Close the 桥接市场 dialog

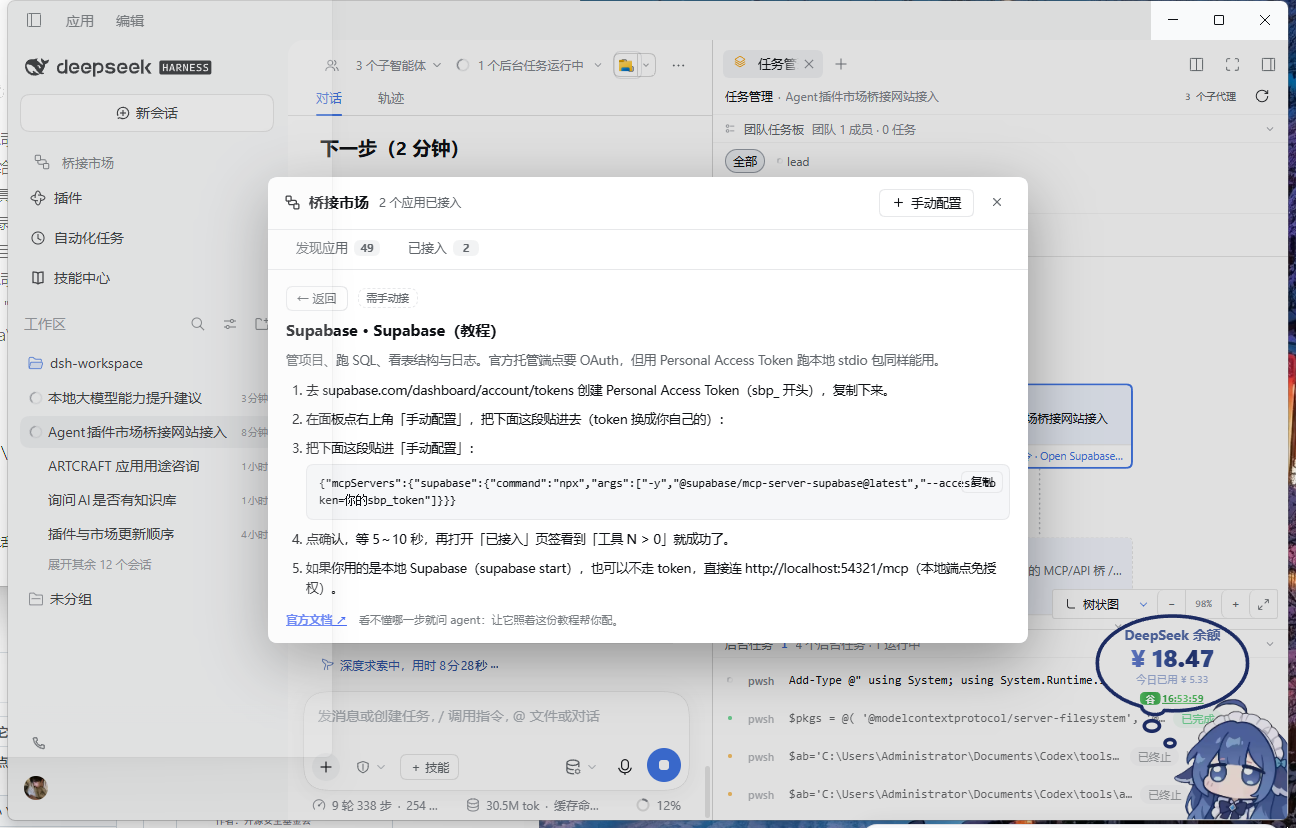pos(997,202)
